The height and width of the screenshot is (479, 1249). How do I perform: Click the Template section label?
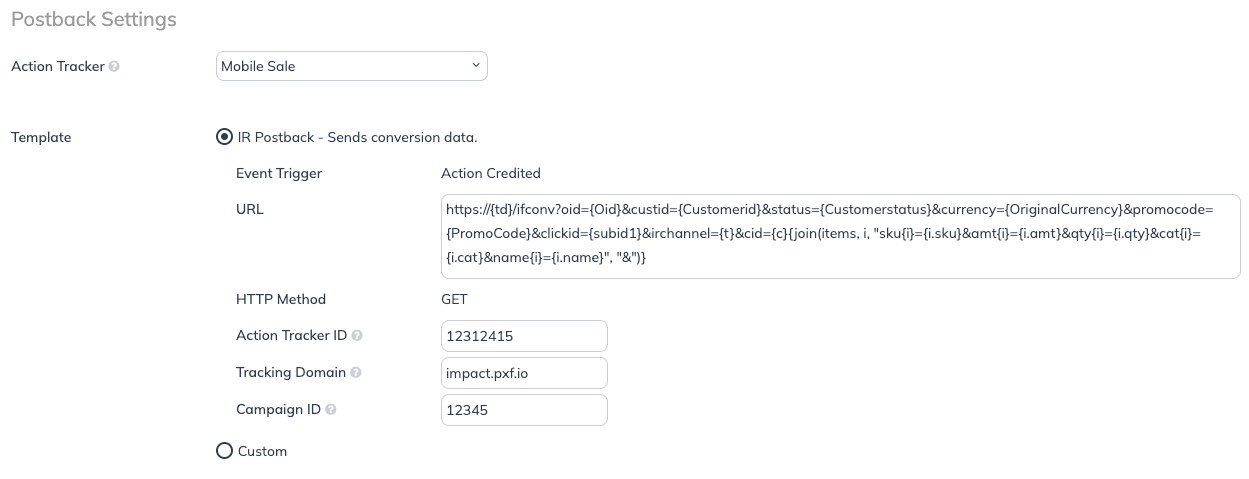(41, 137)
